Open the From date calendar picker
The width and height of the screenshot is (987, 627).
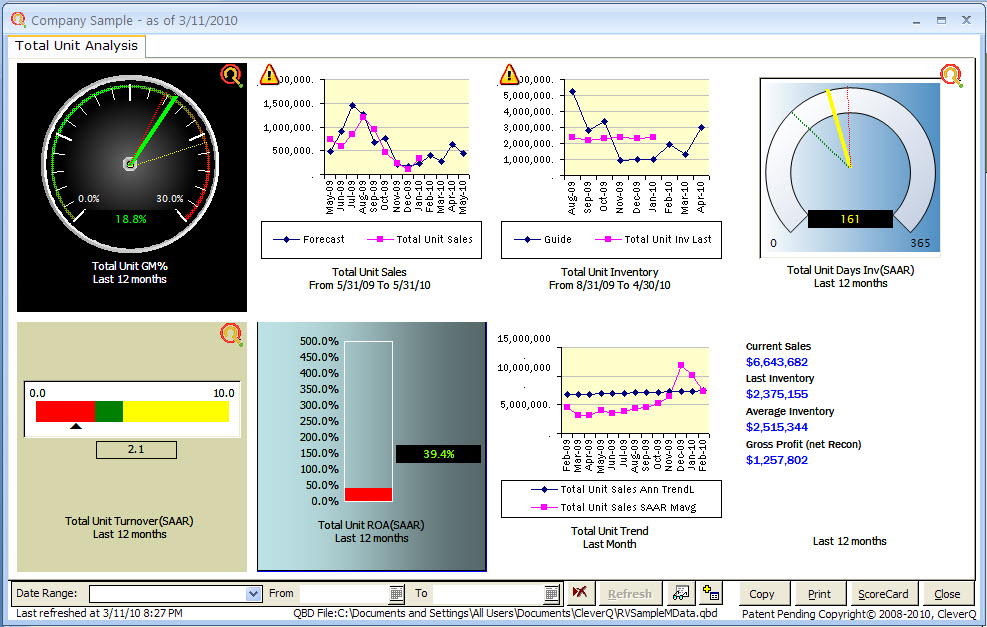pos(397,594)
